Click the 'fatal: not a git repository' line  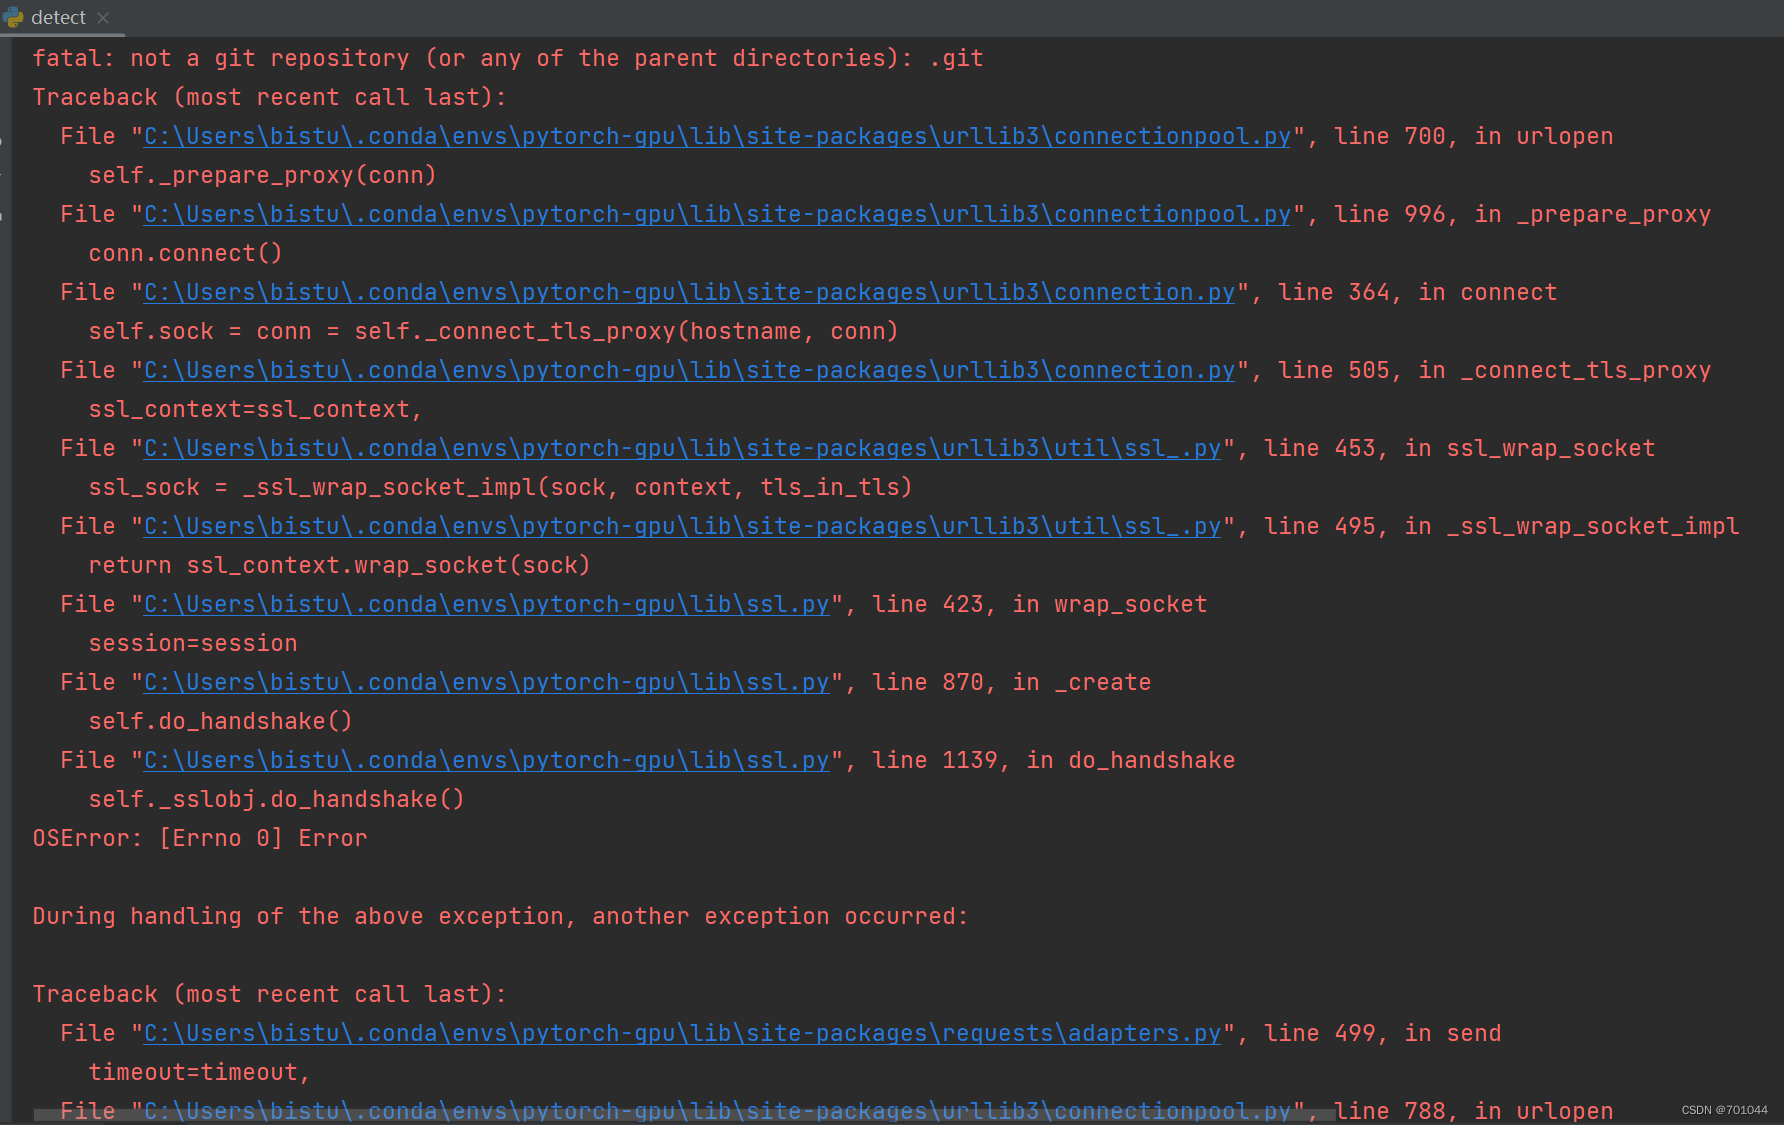coord(508,58)
